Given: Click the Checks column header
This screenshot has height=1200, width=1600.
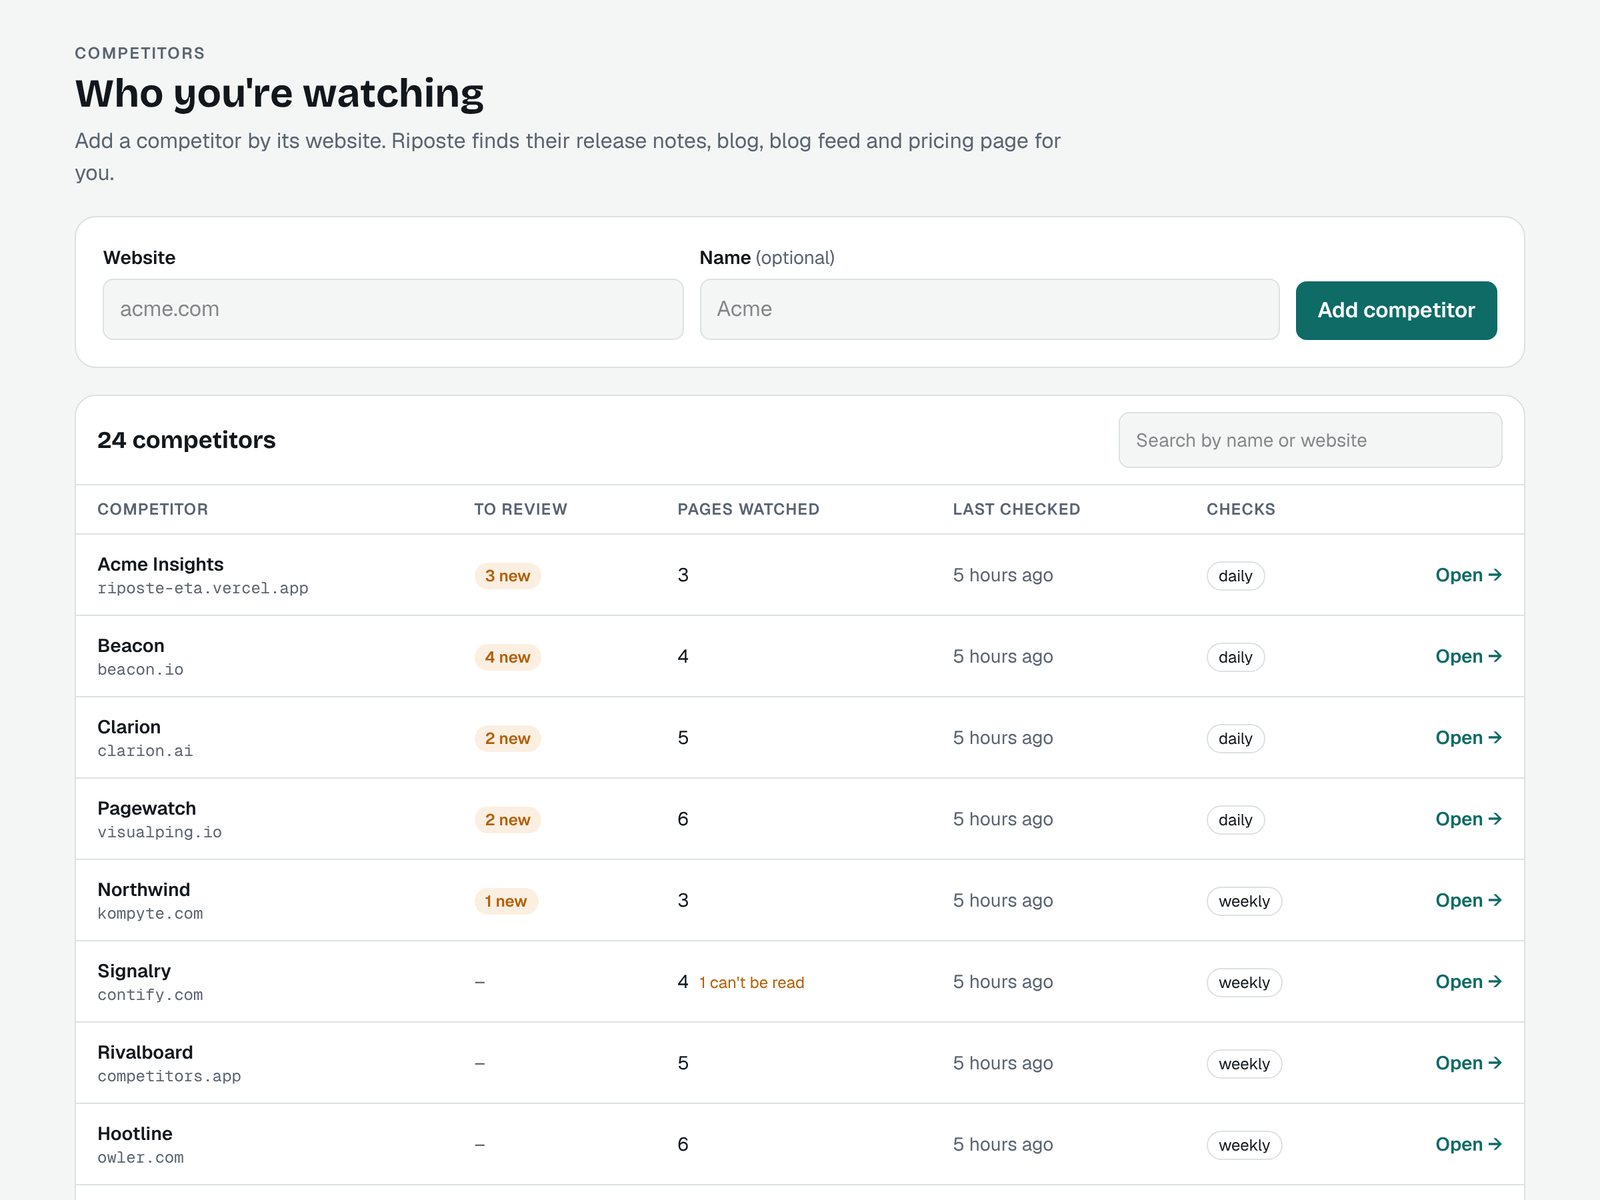Looking at the screenshot, I should point(1241,509).
